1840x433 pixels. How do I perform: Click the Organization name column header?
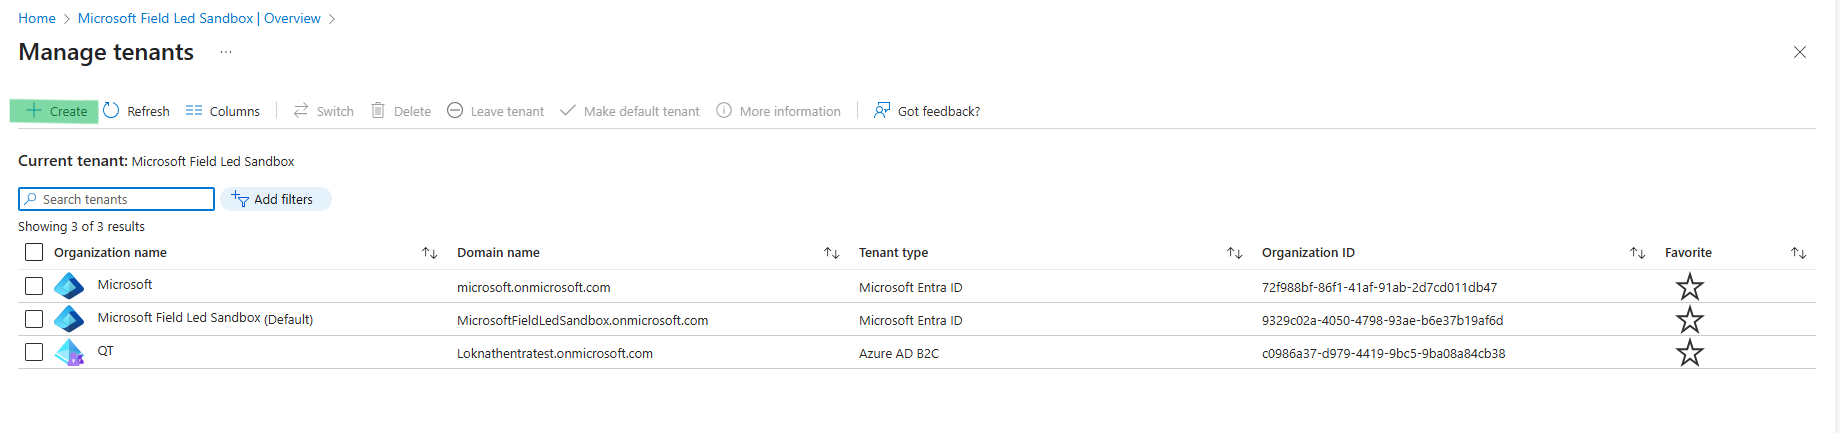(x=110, y=252)
